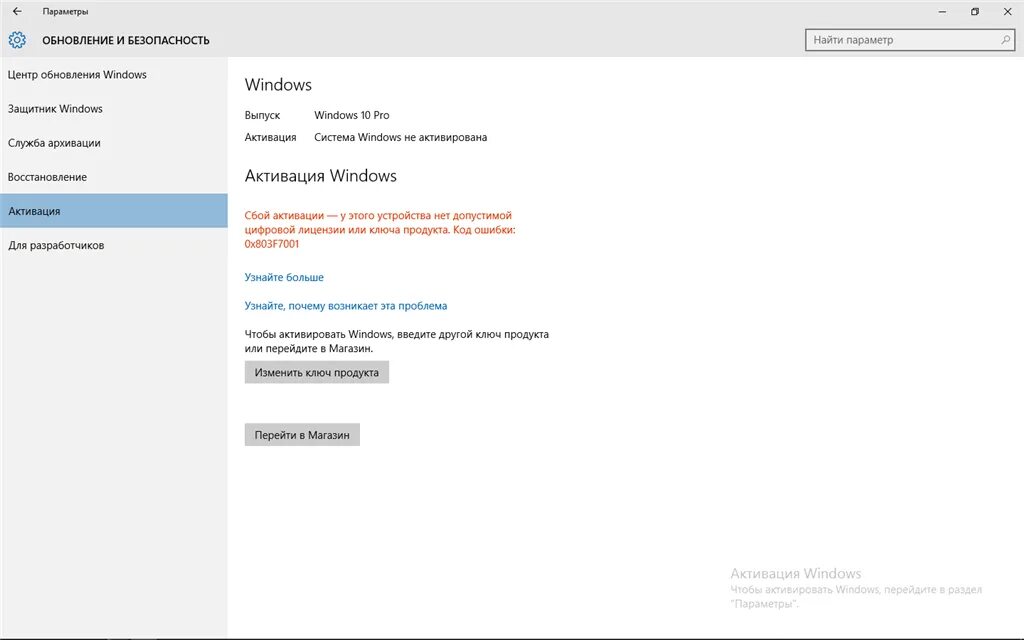1024x640 pixels.
Task: Click the search magnifier icon
Action: (1005, 40)
